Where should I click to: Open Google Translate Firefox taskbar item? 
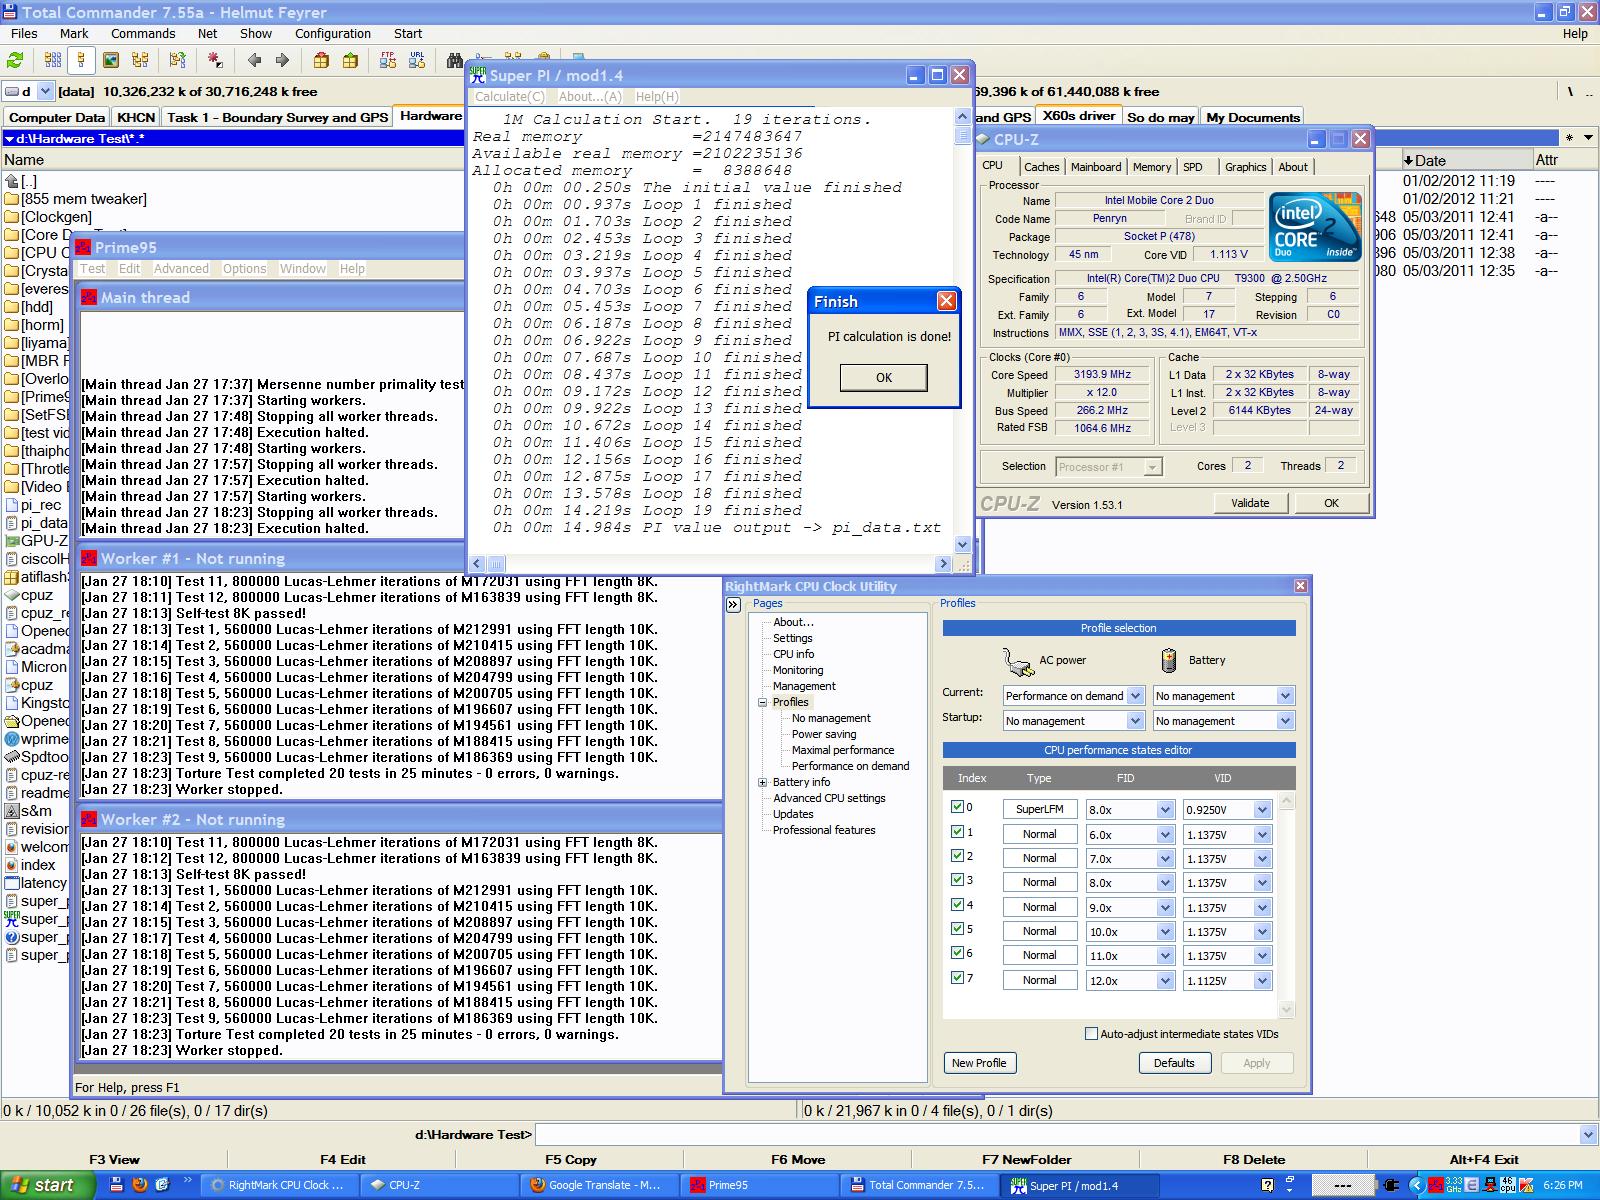click(x=597, y=1185)
